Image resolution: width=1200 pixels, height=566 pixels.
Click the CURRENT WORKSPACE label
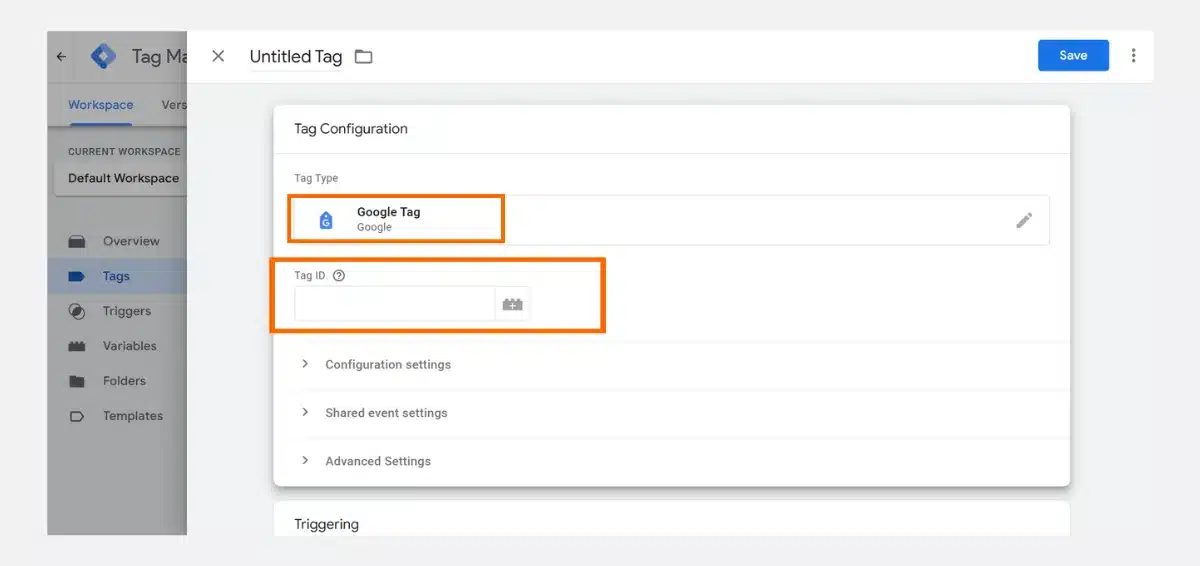[x=124, y=152]
